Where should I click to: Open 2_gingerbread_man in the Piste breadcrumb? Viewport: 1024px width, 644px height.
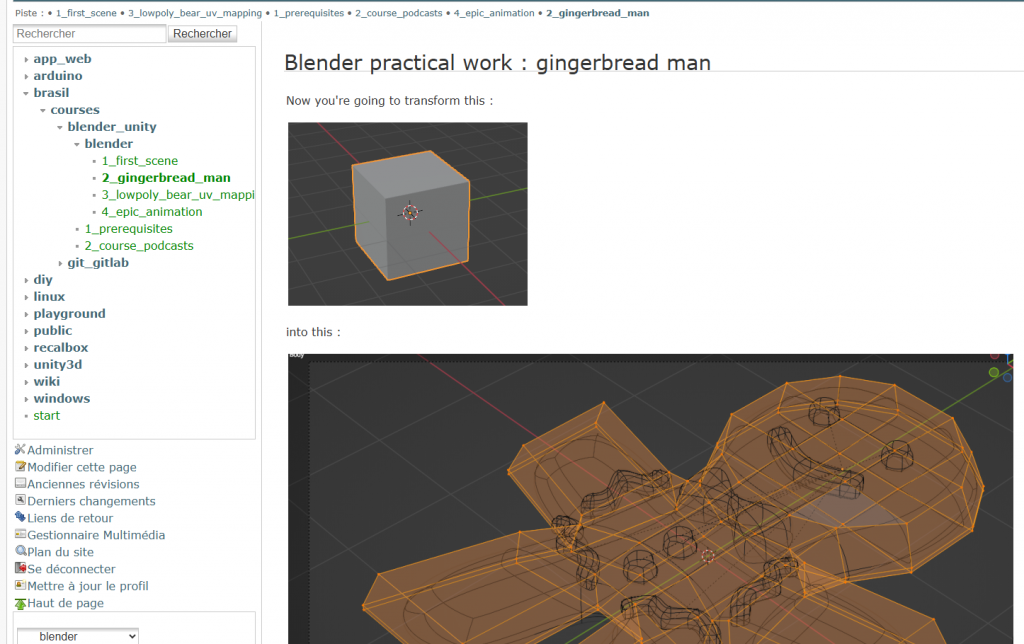598,13
